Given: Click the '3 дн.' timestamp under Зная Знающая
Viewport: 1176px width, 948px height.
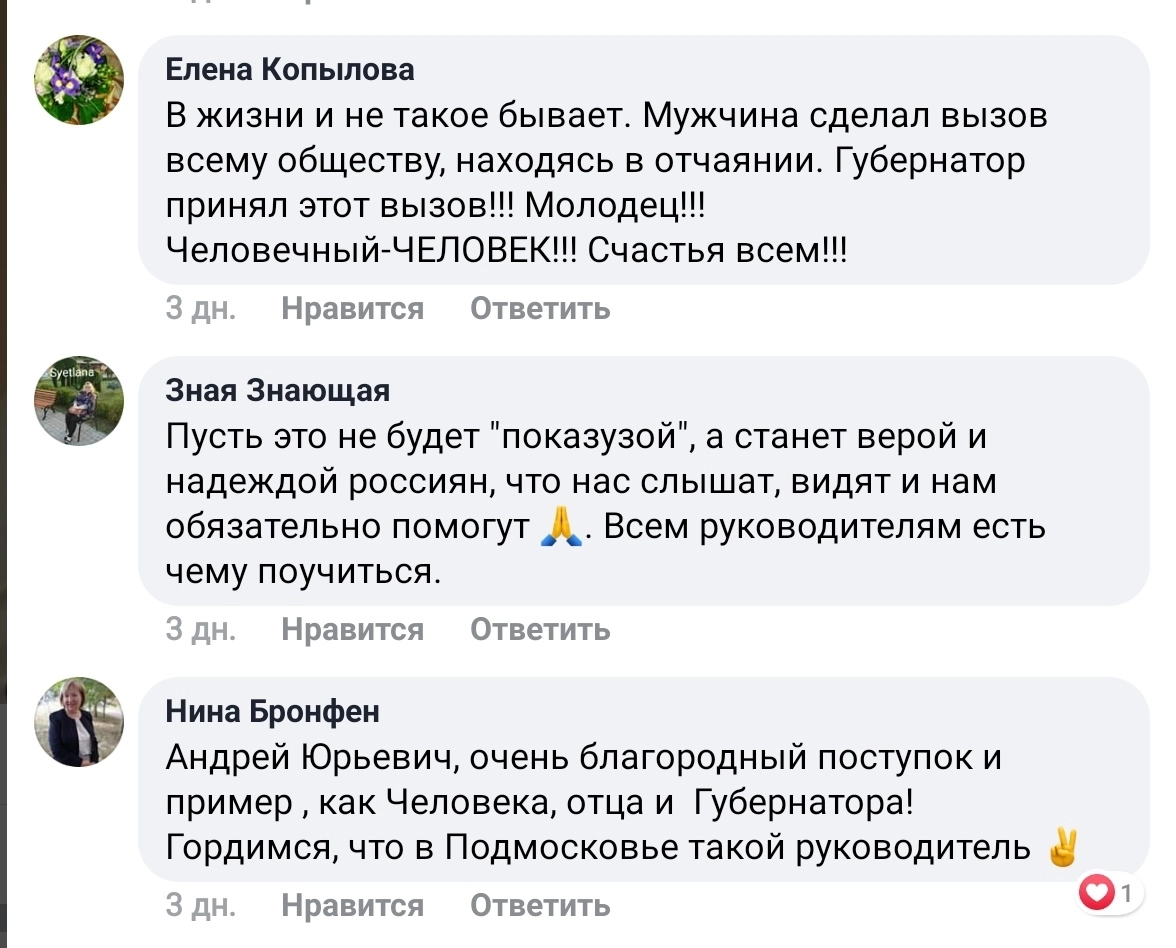Looking at the screenshot, I should coord(200,630).
